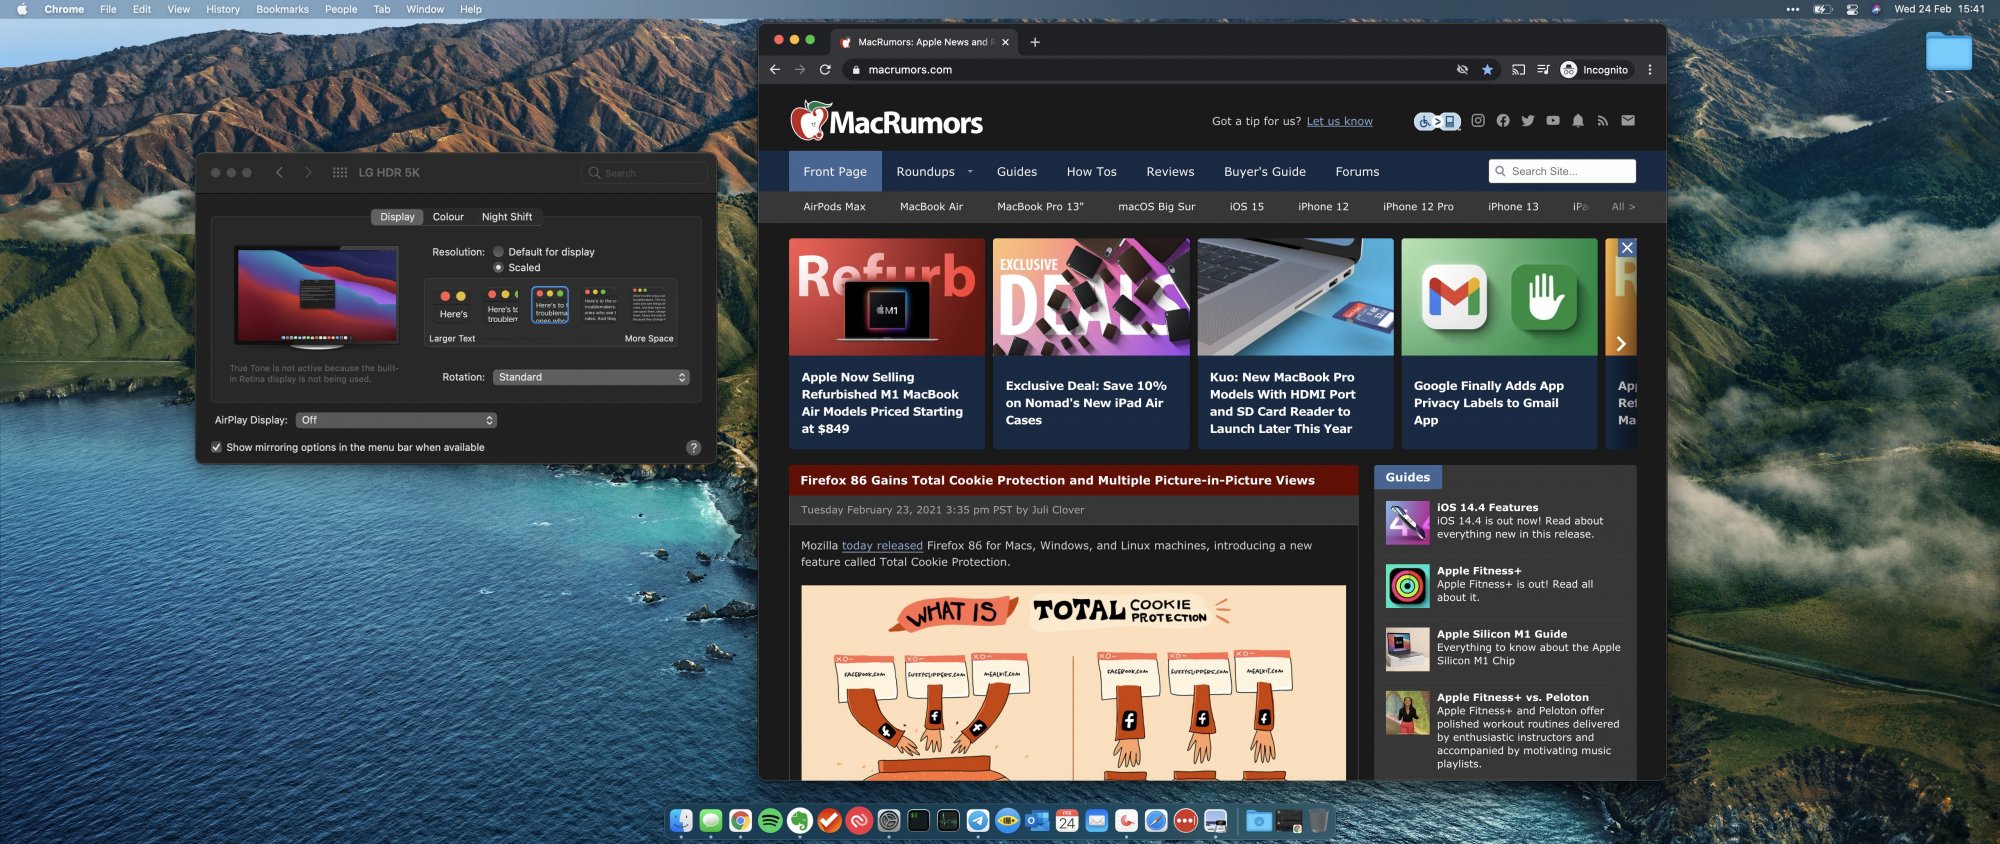2000x844 pixels.
Task: Click the Search Site field on MacRumors
Action: tap(1562, 172)
